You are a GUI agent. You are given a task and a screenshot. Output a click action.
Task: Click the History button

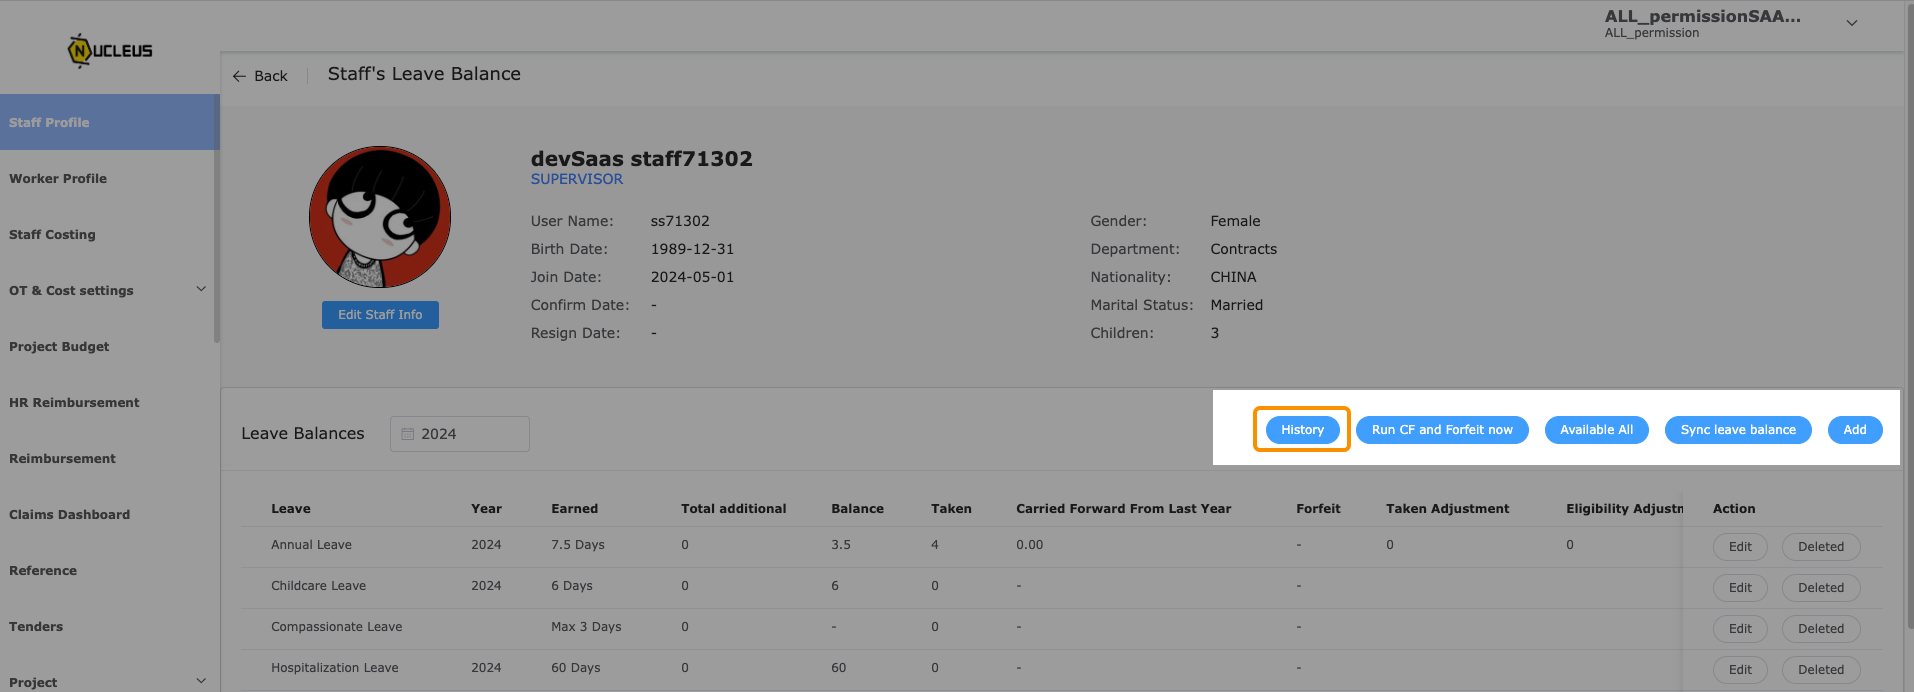1302,430
